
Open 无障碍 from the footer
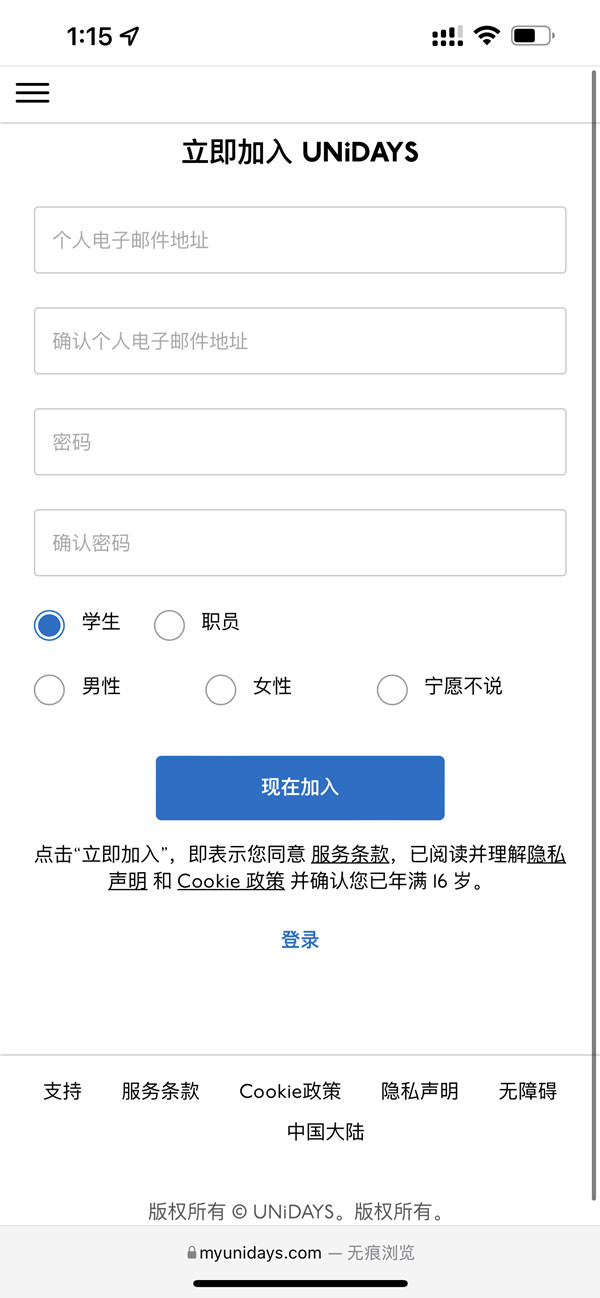[x=528, y=1091]
